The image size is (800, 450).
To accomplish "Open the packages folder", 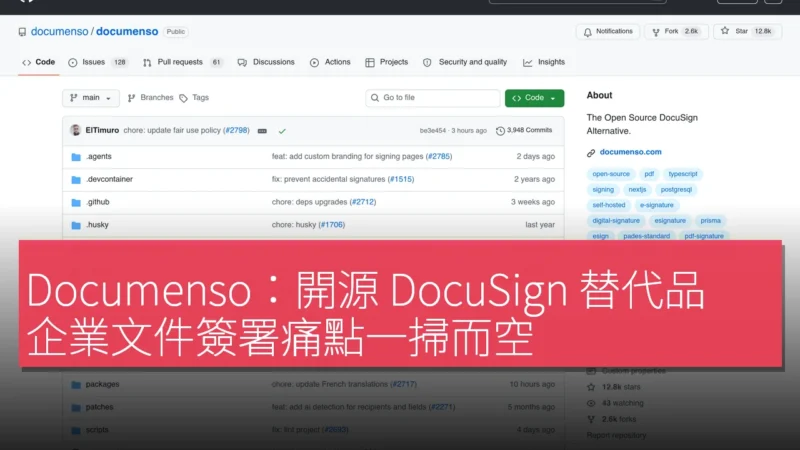I will point(102,384).
